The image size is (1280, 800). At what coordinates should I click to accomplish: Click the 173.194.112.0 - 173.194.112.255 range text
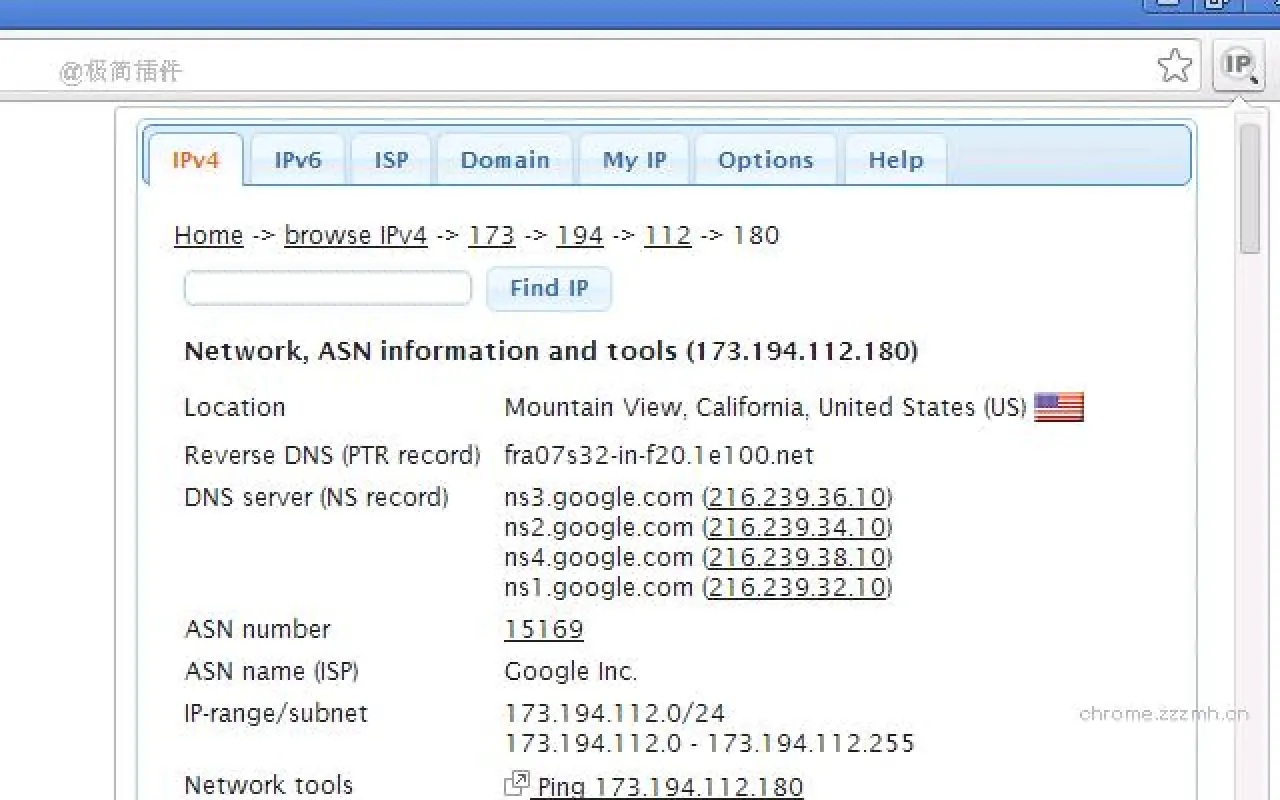point(710,743)
